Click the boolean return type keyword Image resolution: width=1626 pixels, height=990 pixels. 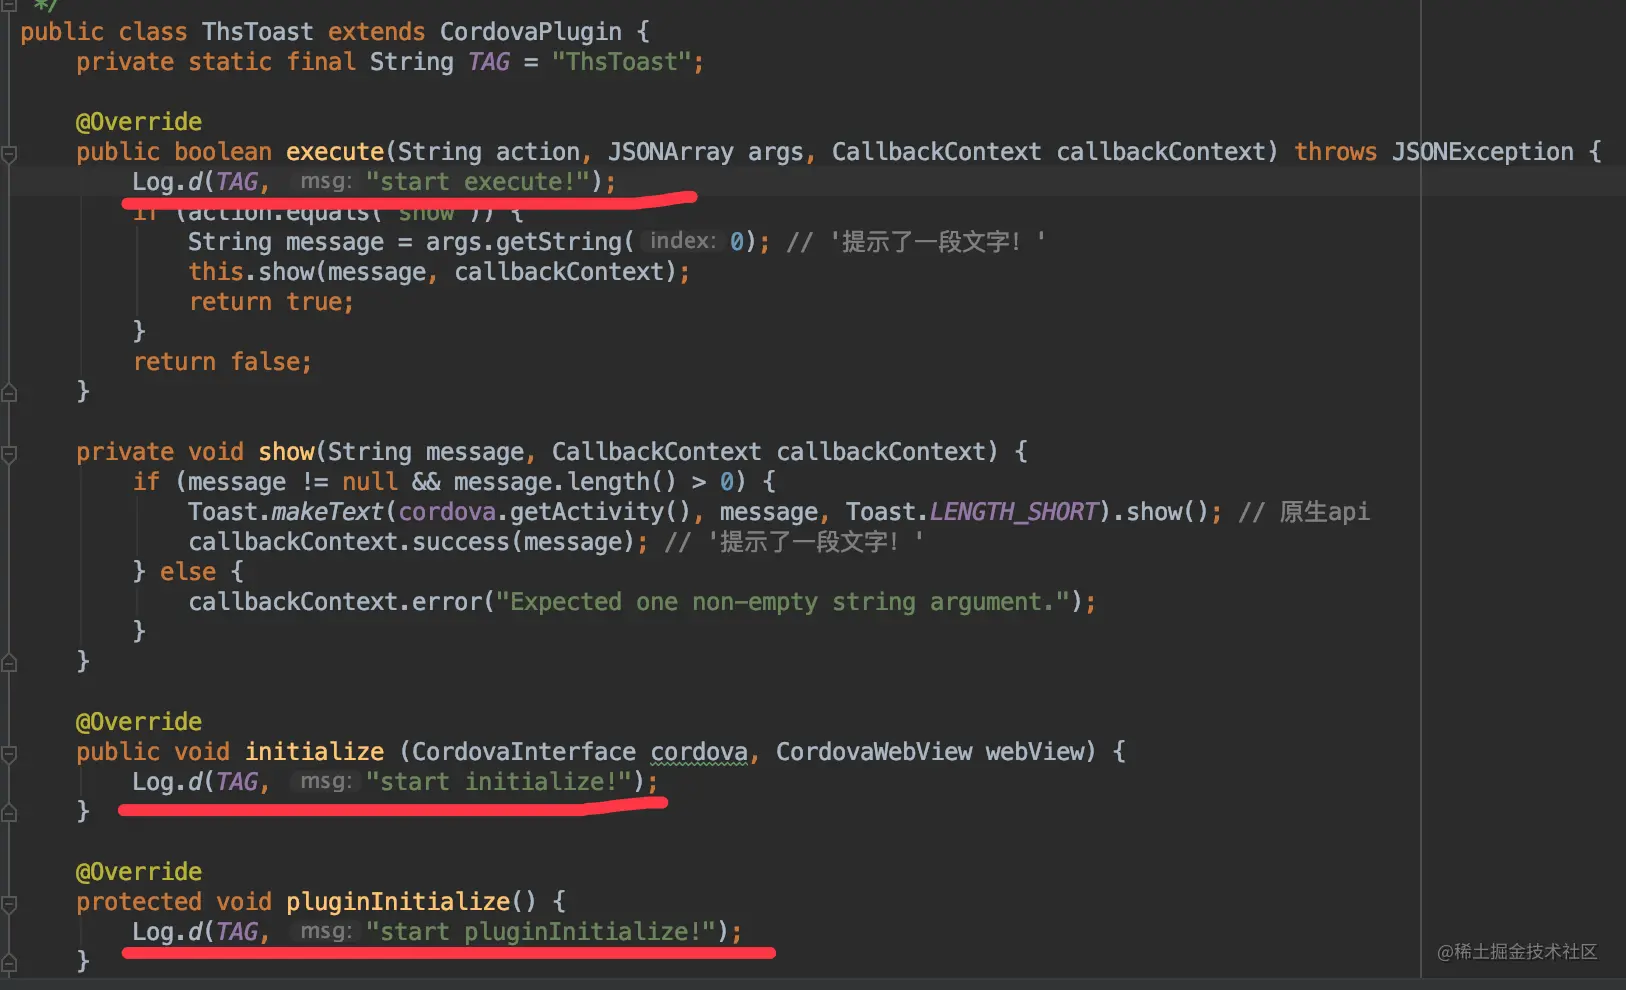223,152
